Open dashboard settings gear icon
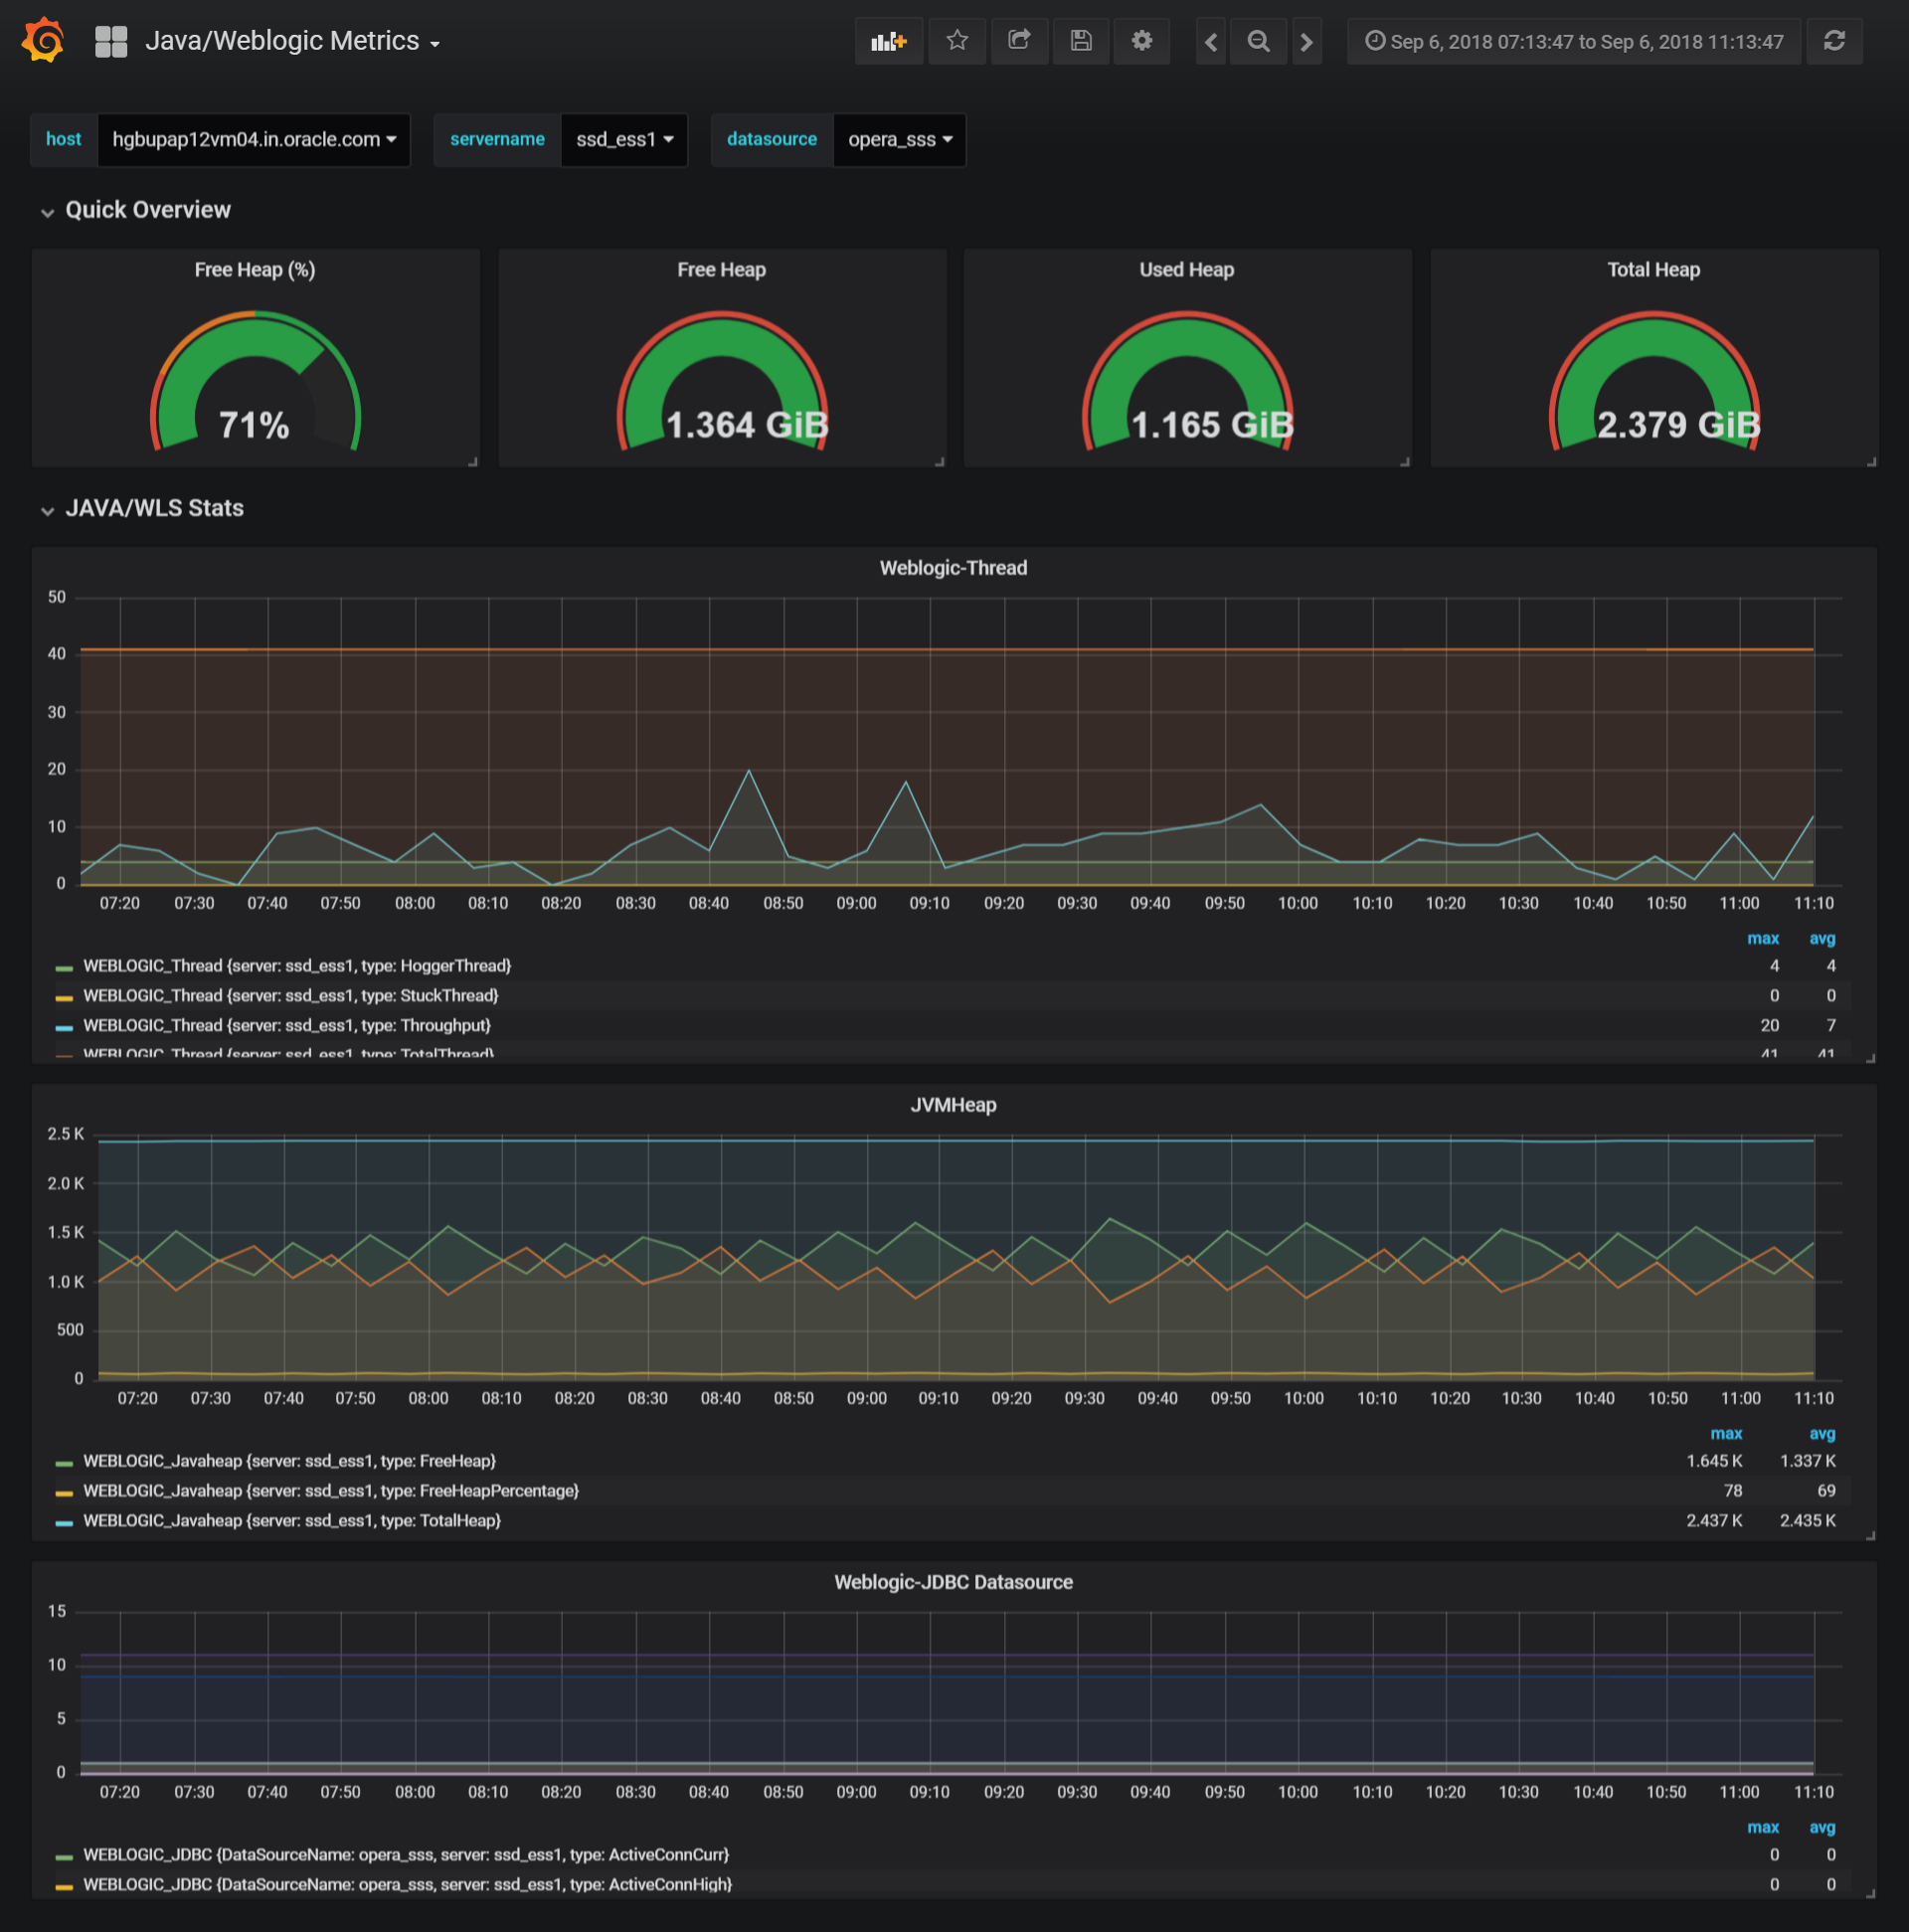 pyautogui.click(x=1142, y=41)
